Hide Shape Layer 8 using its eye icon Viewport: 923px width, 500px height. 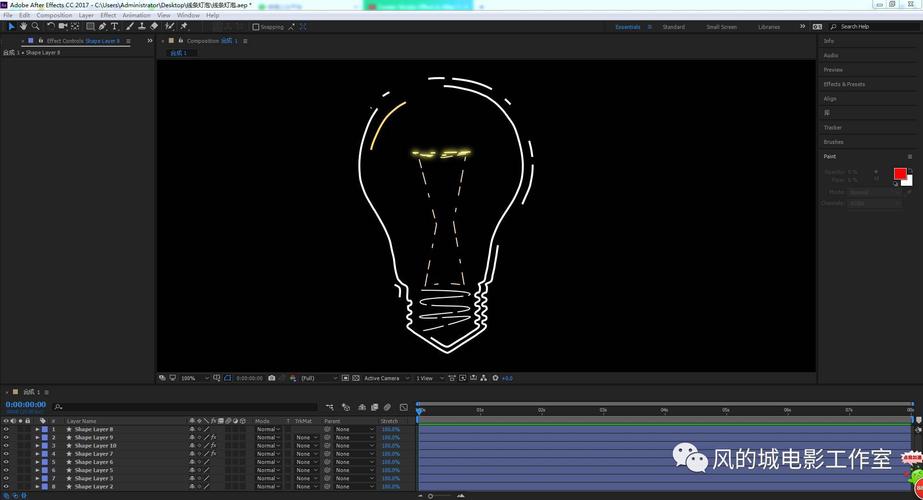click(x=6, y=429)
